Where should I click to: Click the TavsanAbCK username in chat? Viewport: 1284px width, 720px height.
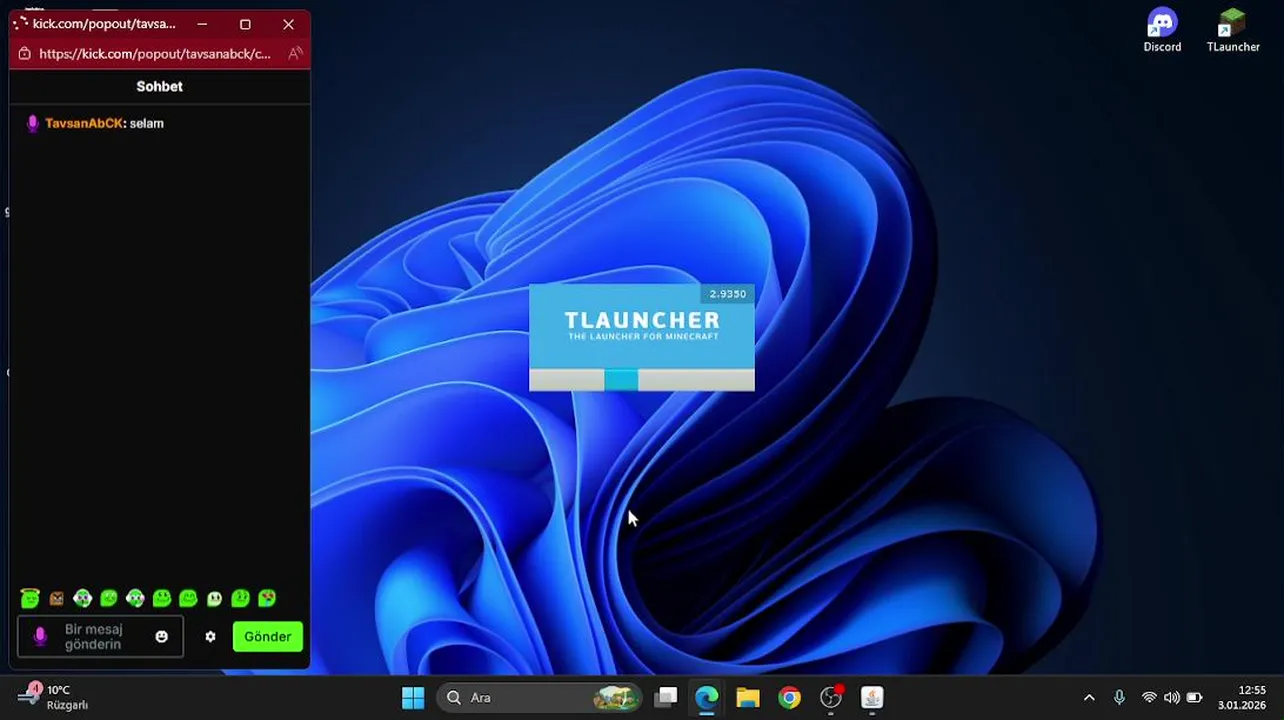84,123
